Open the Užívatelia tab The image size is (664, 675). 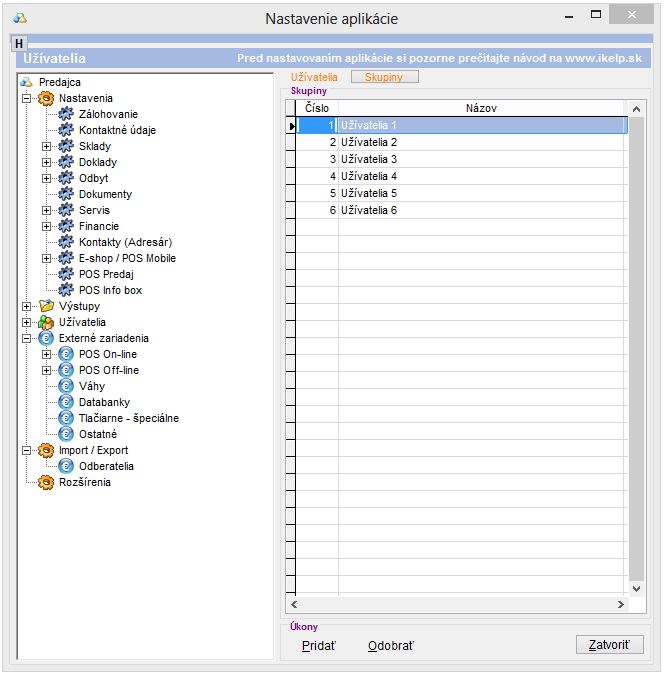pyautogui.click(x=314, y=77)
